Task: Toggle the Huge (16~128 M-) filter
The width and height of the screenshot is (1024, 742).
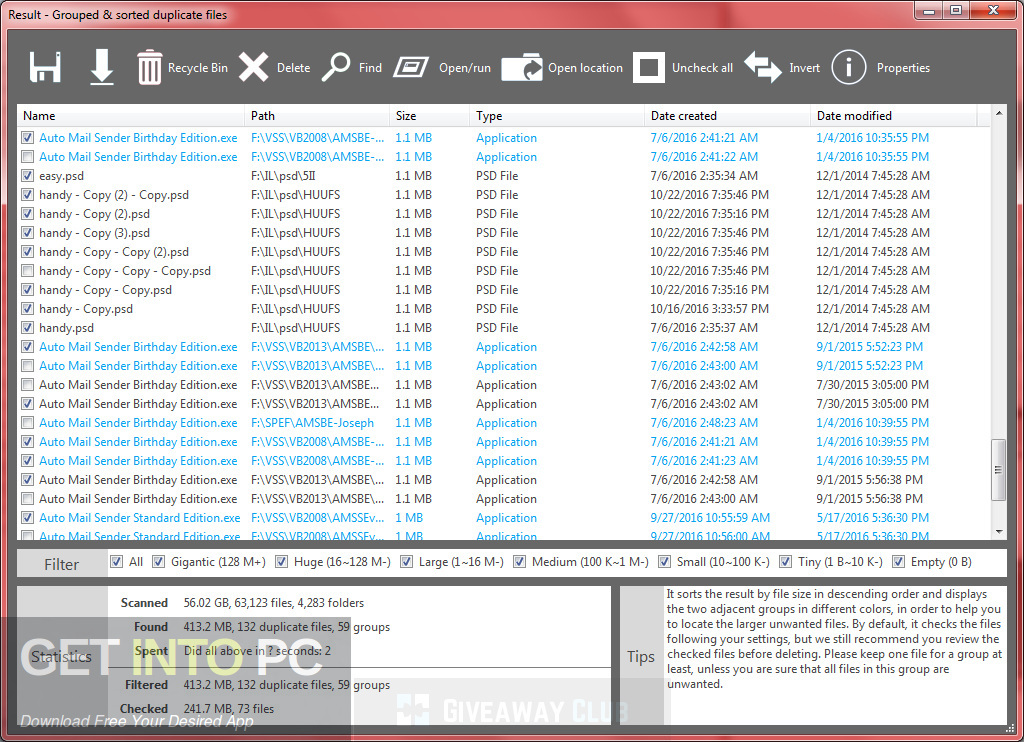Action: click(x=281, y=562)
